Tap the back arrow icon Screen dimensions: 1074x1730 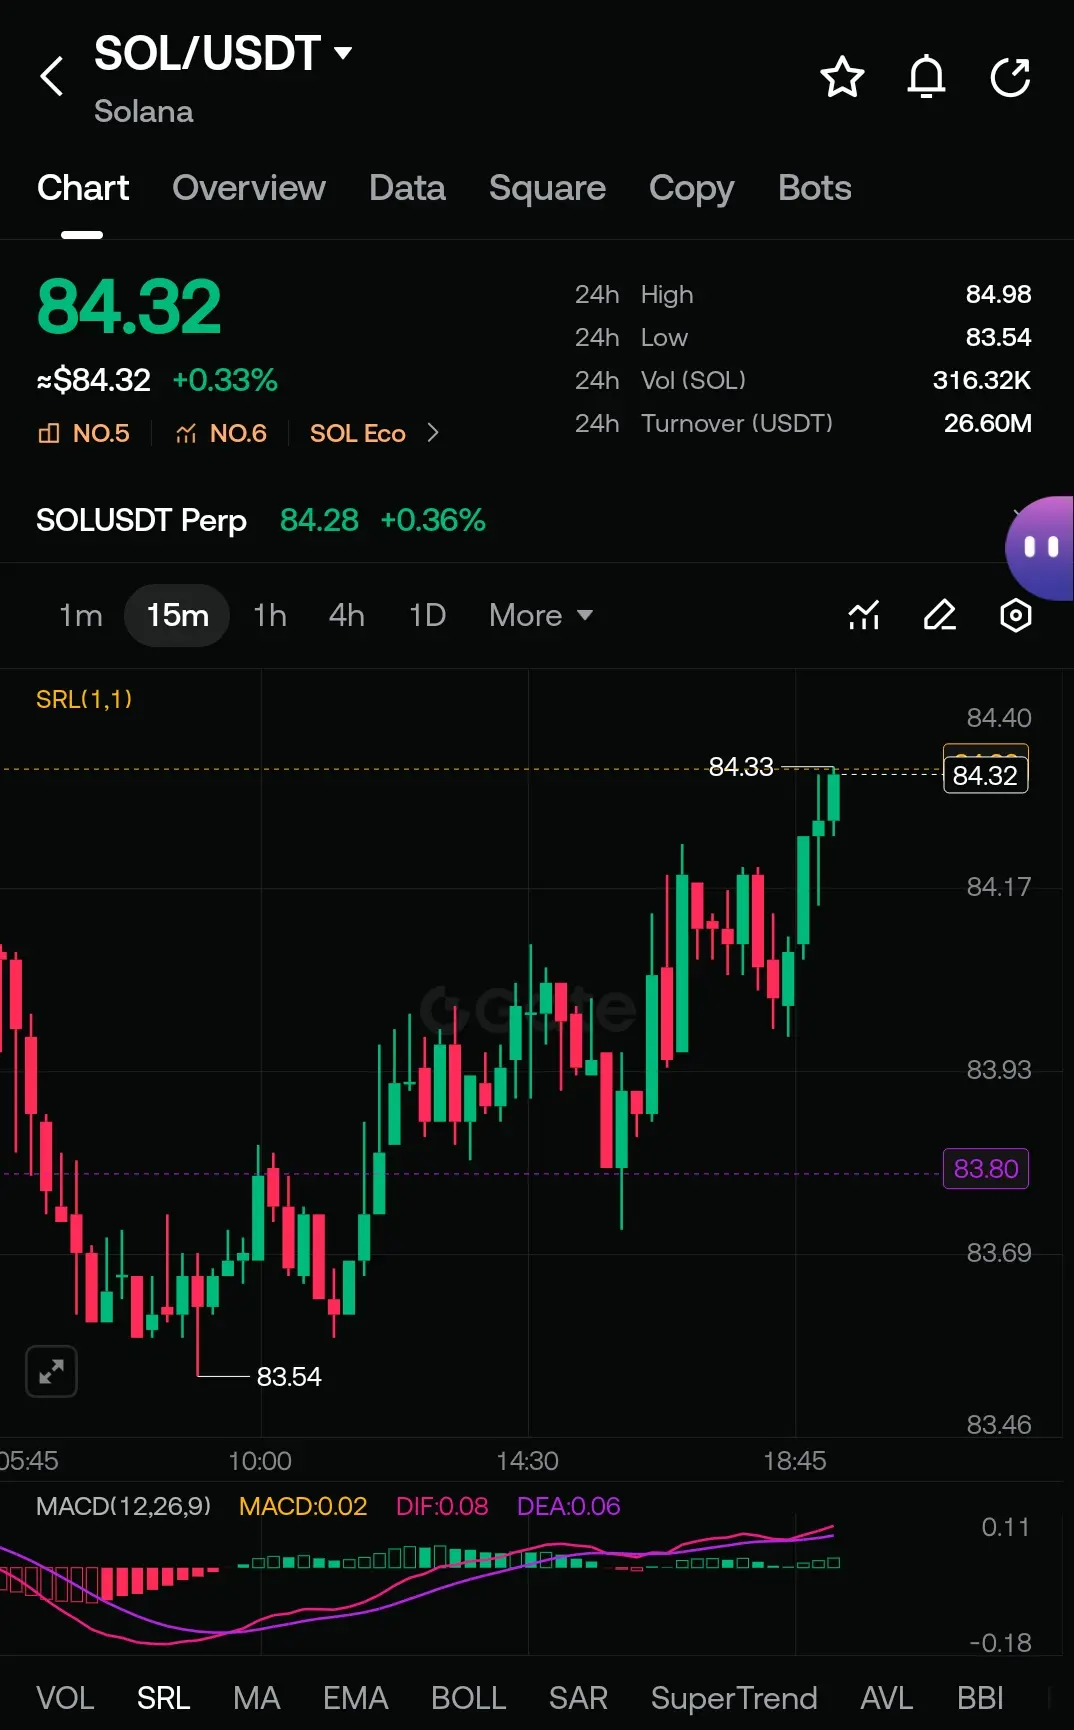point(52,77)
